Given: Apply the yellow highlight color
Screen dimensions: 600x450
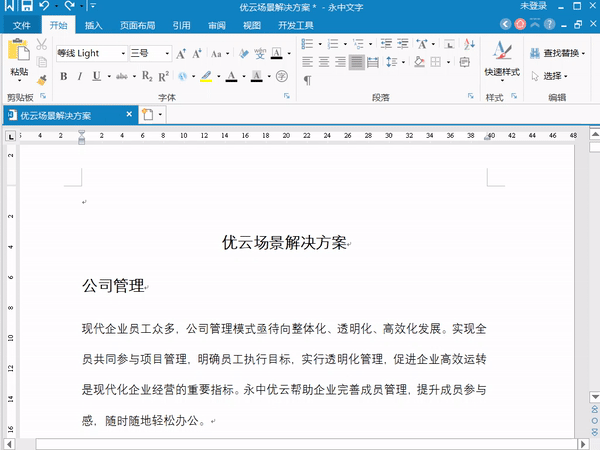Looking at the screenshot, I should (x=204, y=76).
